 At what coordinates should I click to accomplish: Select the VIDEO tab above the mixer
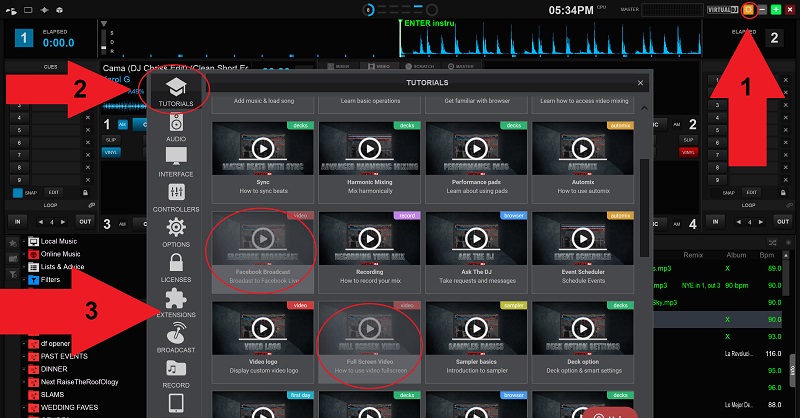[378, 66]
